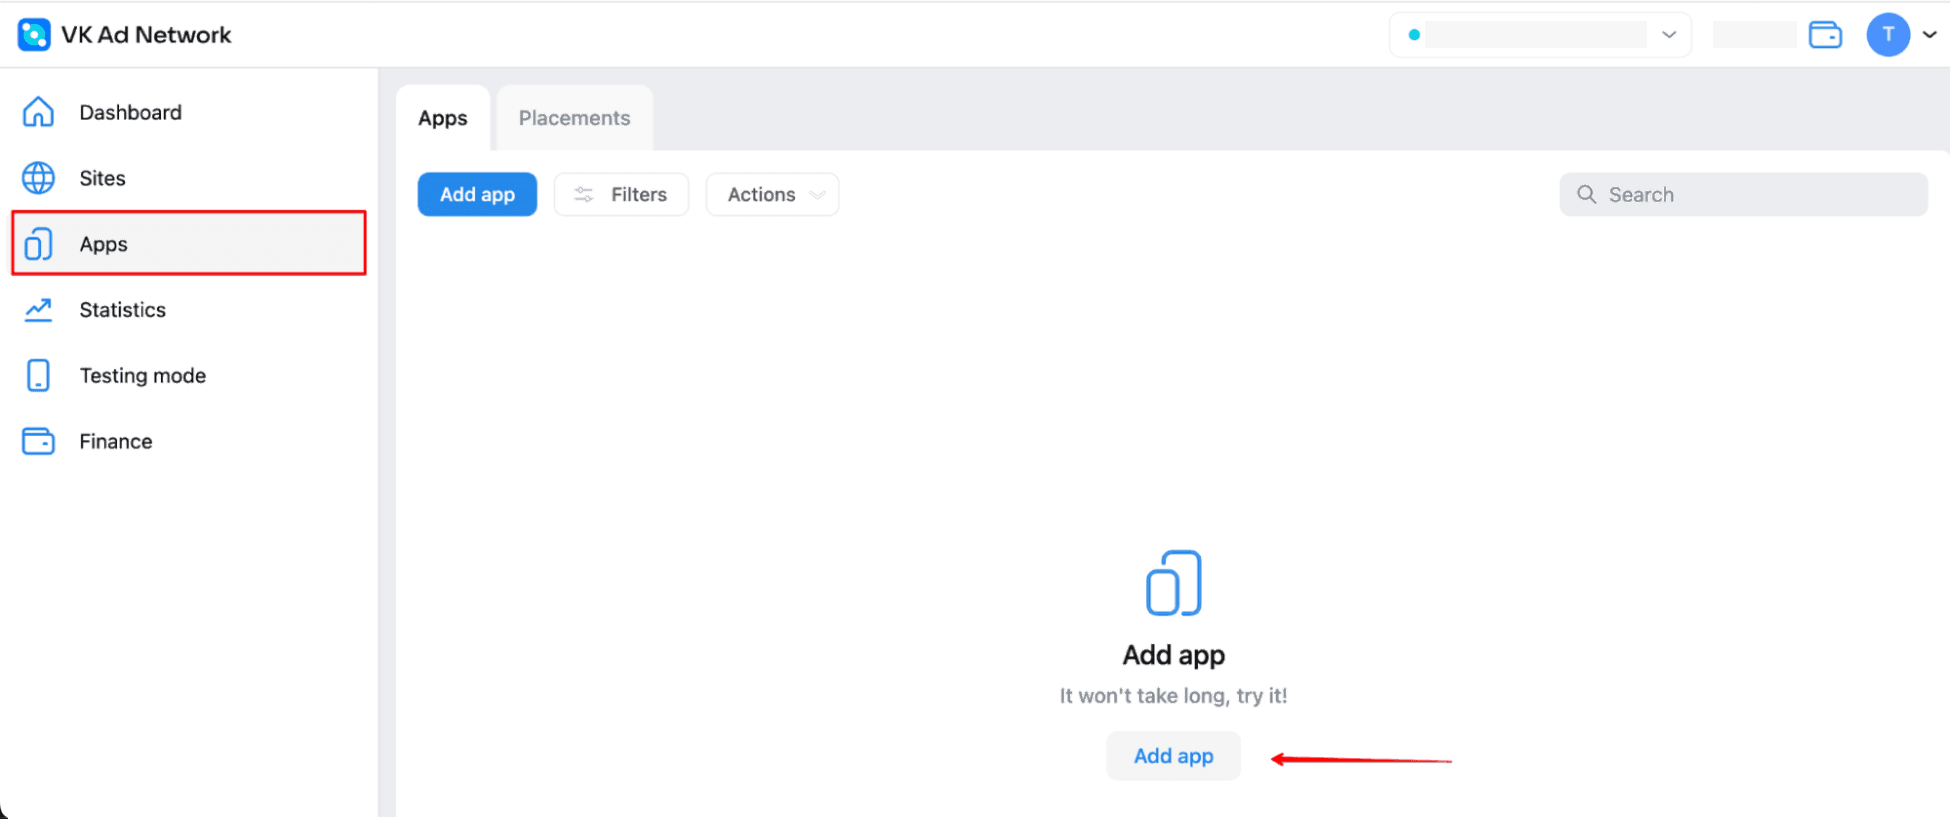Open the Filters panel
Viewport: 1950px width, 819px height.
[621, 195]
